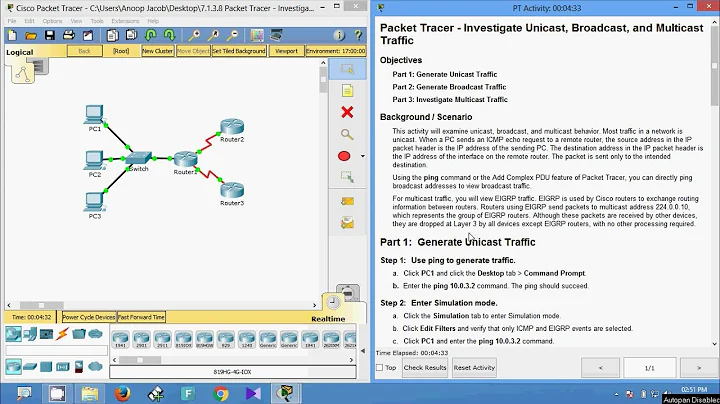This screenshot has height=404, width=720.
Task: Select the Add Complex PDU envelope
Action: click(x=347, y=223)
